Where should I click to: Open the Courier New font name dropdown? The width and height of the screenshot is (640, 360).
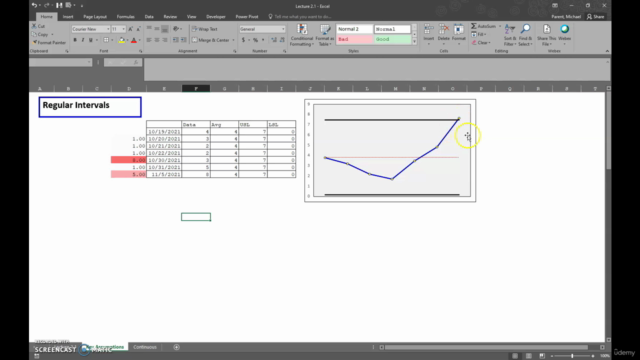[x=108, y=29]
